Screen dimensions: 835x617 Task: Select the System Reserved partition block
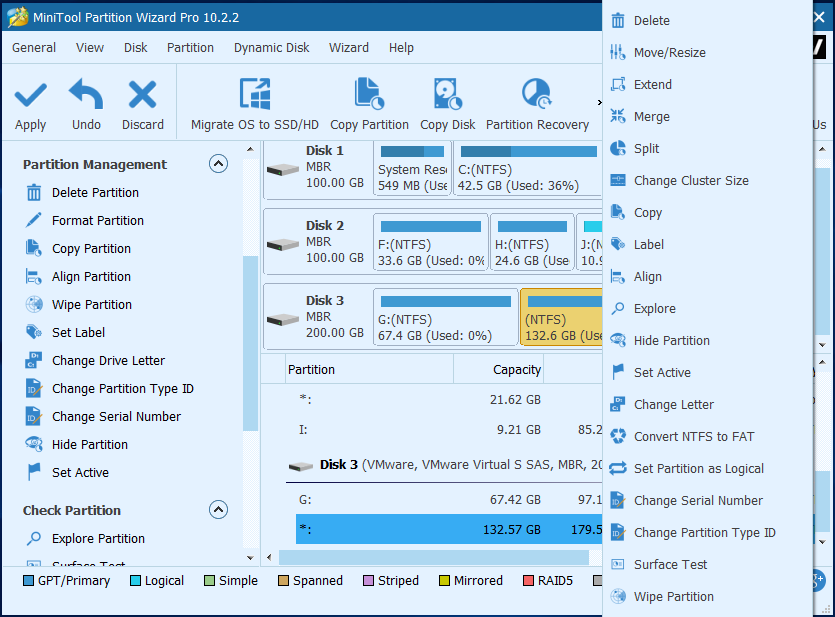[x=413, y=169]
